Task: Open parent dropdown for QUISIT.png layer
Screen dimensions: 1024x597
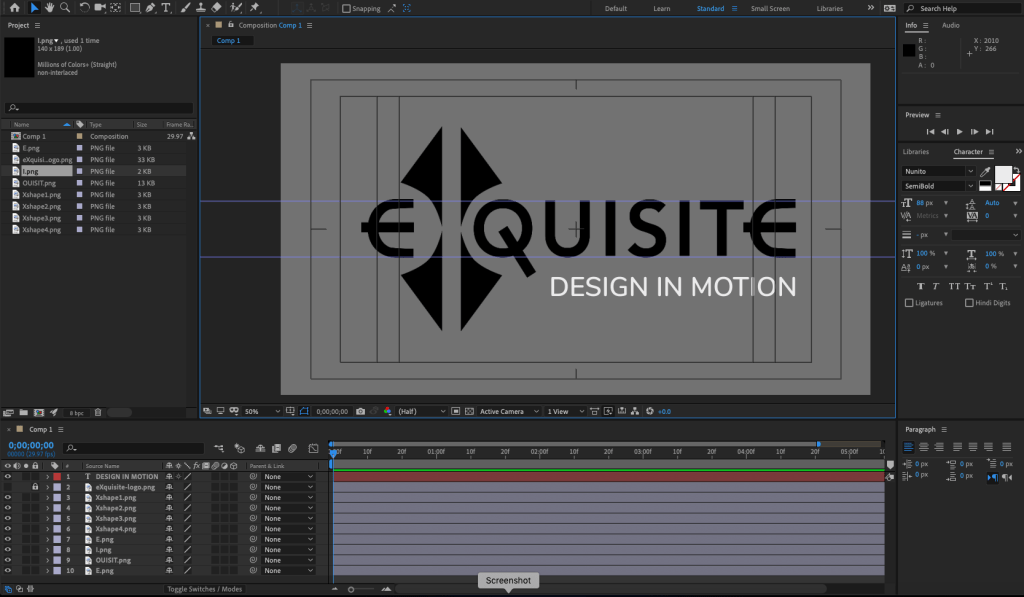Action: [288, 560]
